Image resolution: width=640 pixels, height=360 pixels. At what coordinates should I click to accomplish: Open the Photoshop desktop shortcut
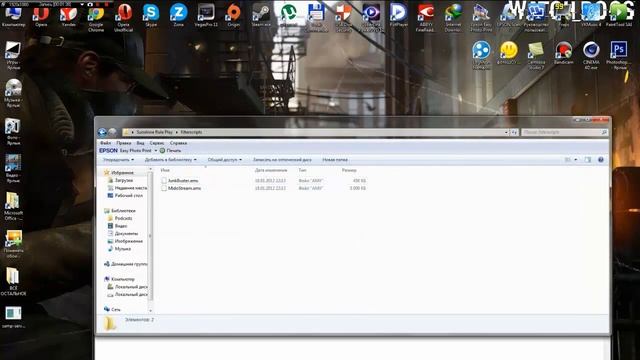pyautogui.click(x=619, y=56)
